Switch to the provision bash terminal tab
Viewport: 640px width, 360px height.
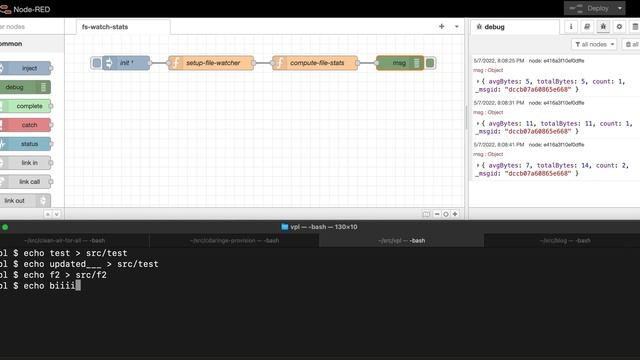pyautogui.click(x=234, y=240)
